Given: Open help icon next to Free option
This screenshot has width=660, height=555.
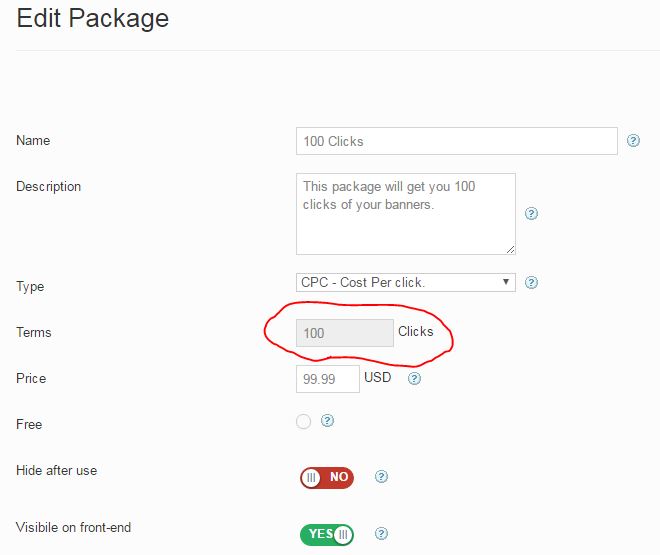Looking at the screenshot, I should [x=327, y=420].
